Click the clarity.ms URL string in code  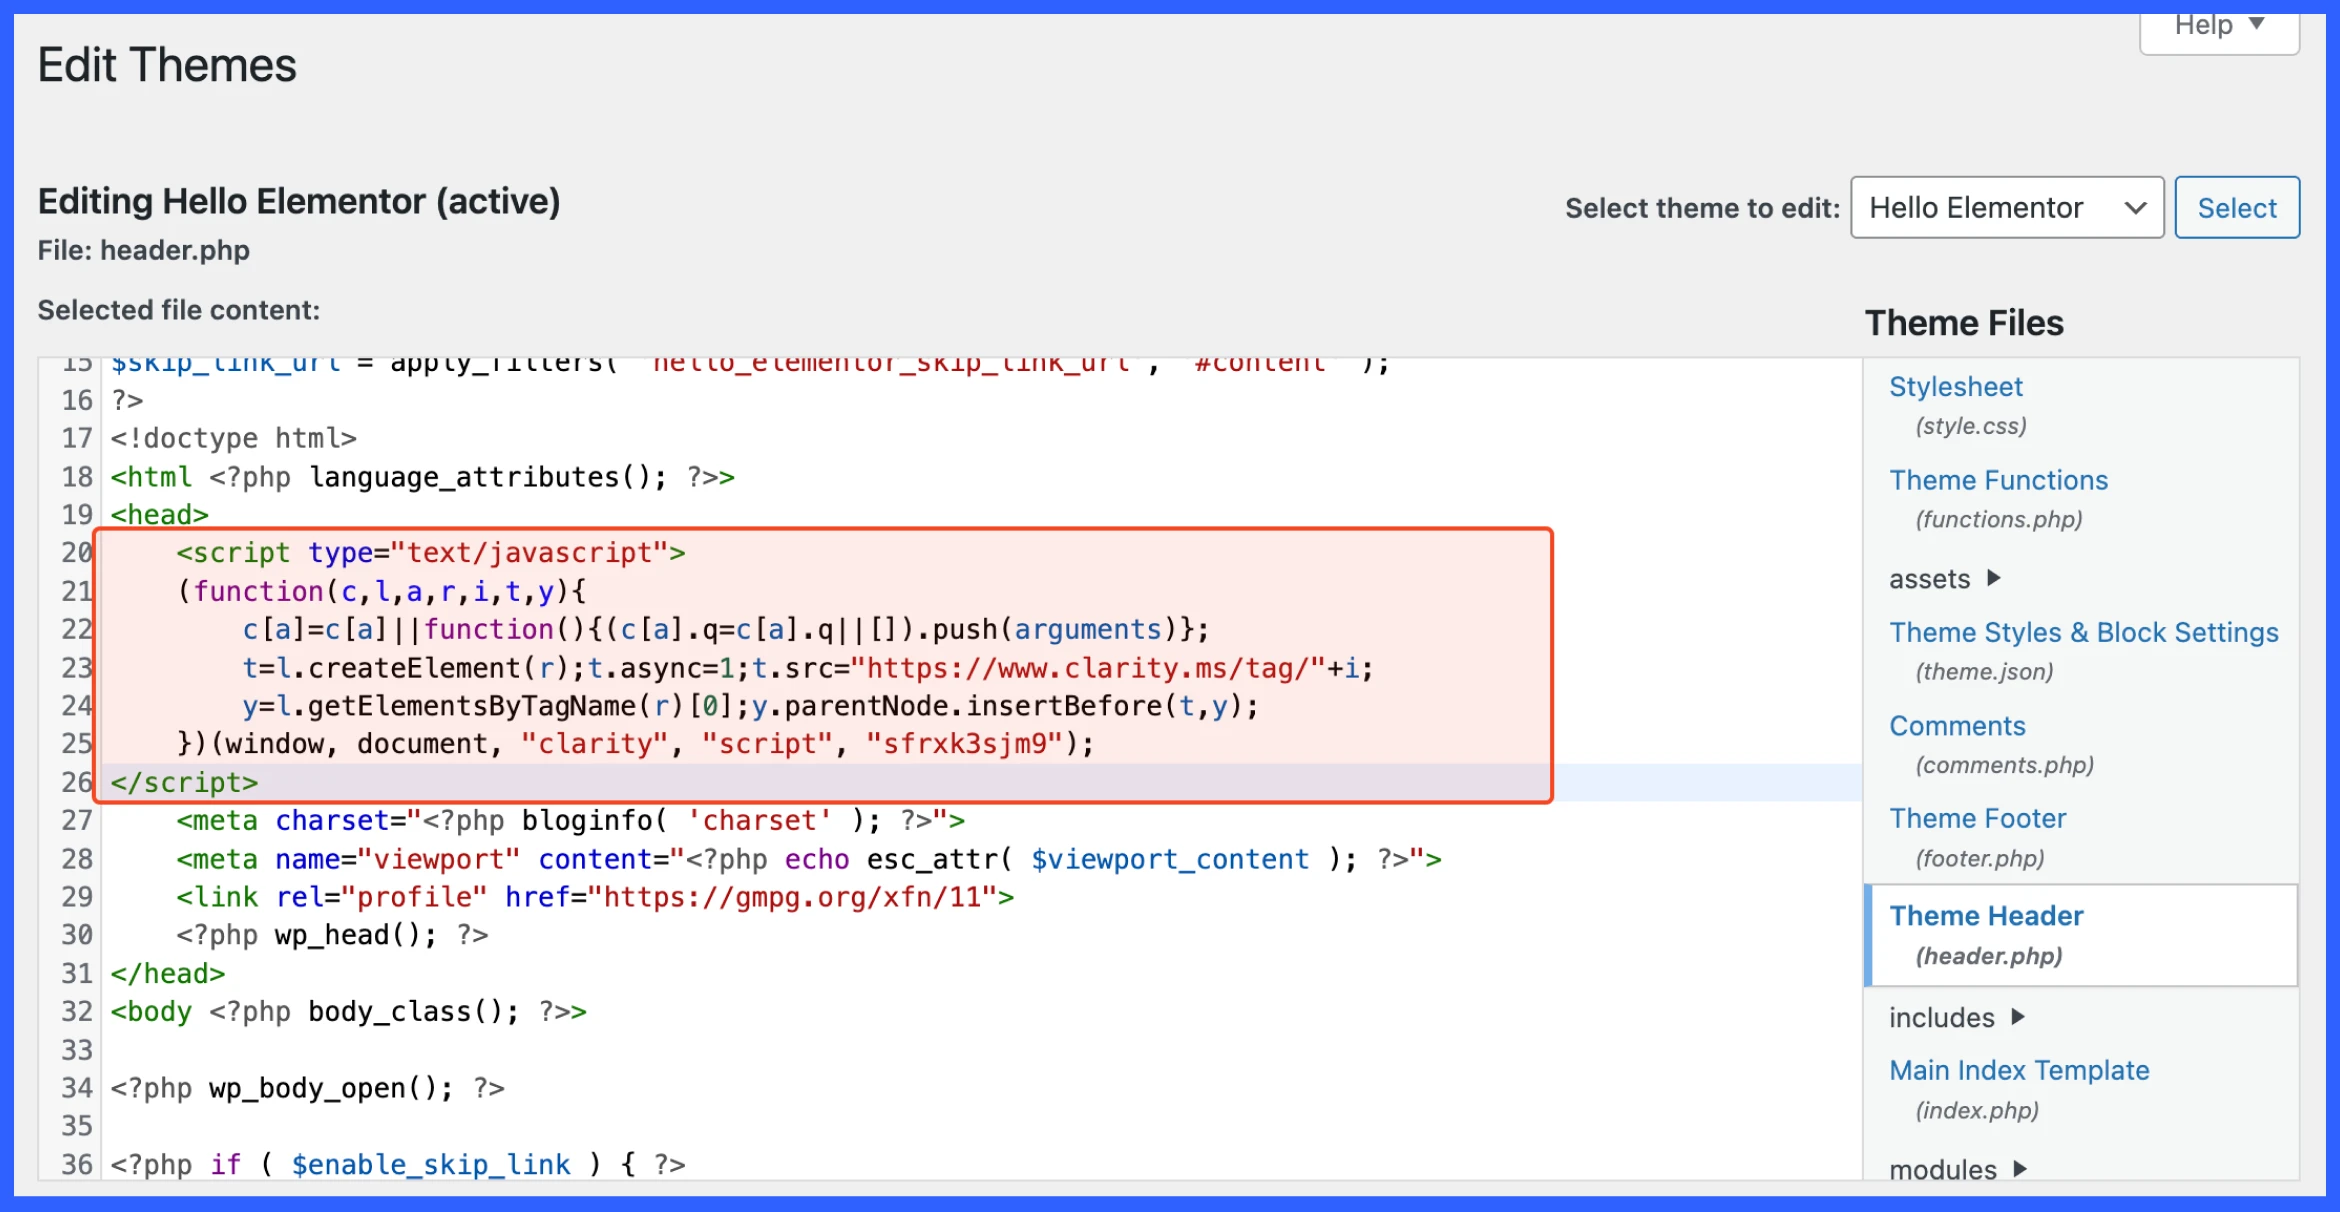coord(1088,669)
